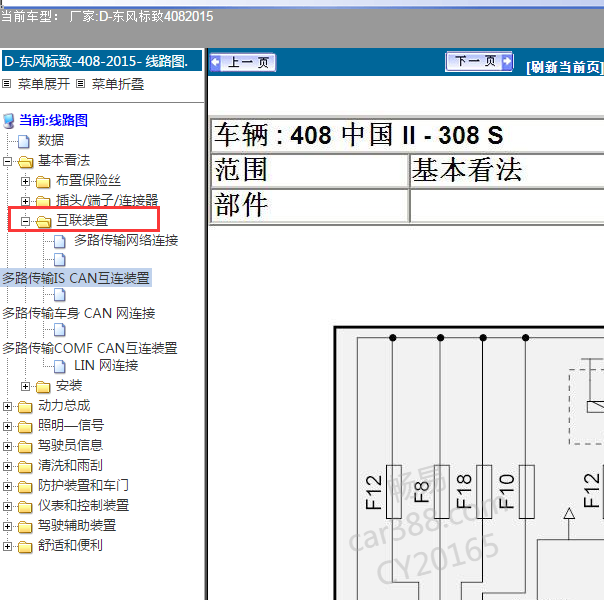This screenshot has height=600, width=604.
Task: Expand the 防护装置和车门 folder
Action: pos(7,486)
